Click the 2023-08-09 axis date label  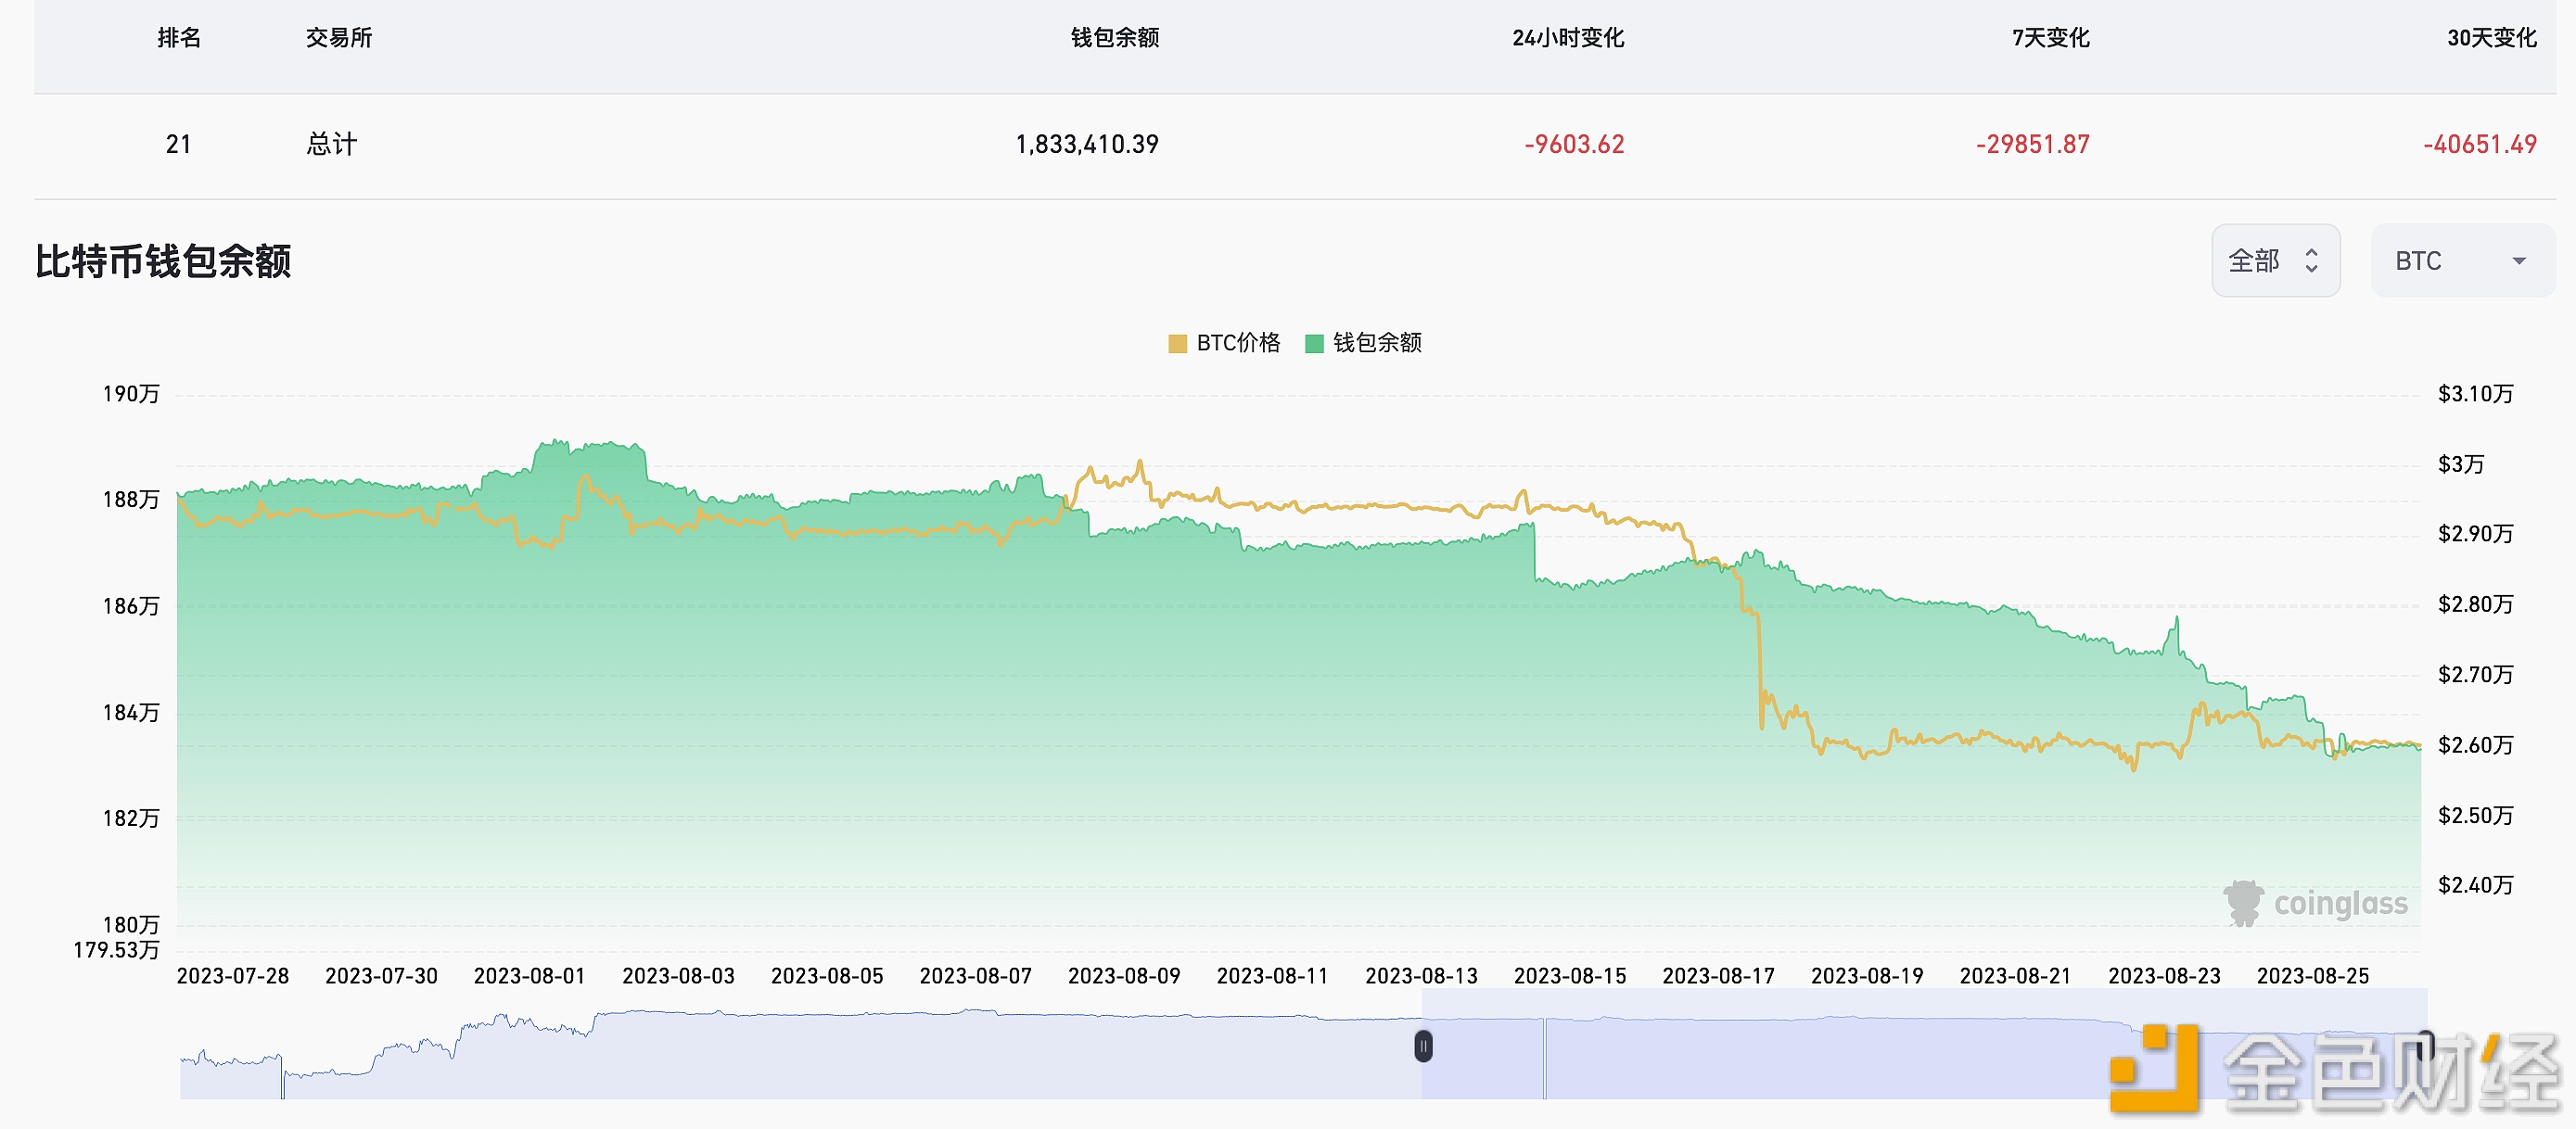(1124, 976)
